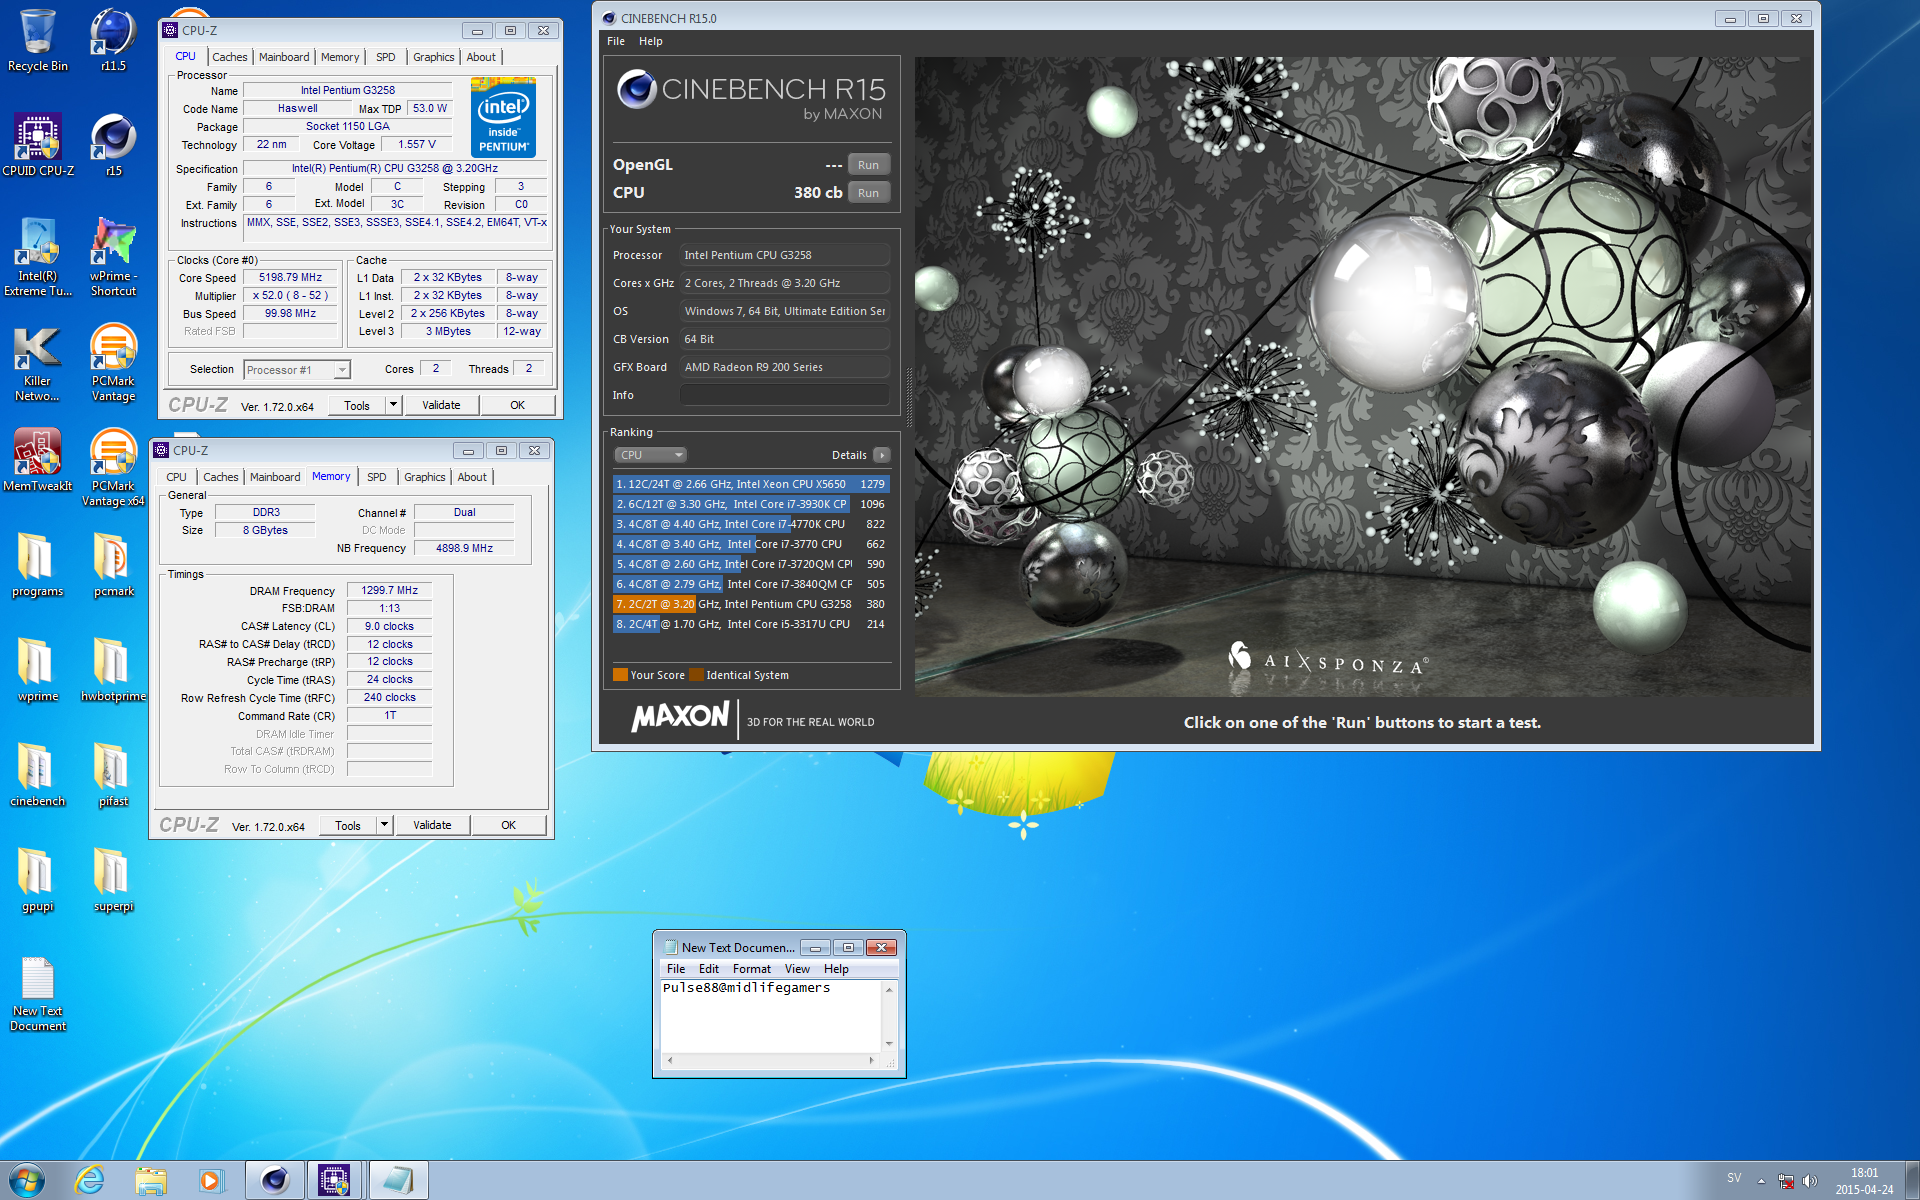Screen dimensions: 1920x1200
Task: Open Windows Media Player from the taskbar
Action: 210,1180
